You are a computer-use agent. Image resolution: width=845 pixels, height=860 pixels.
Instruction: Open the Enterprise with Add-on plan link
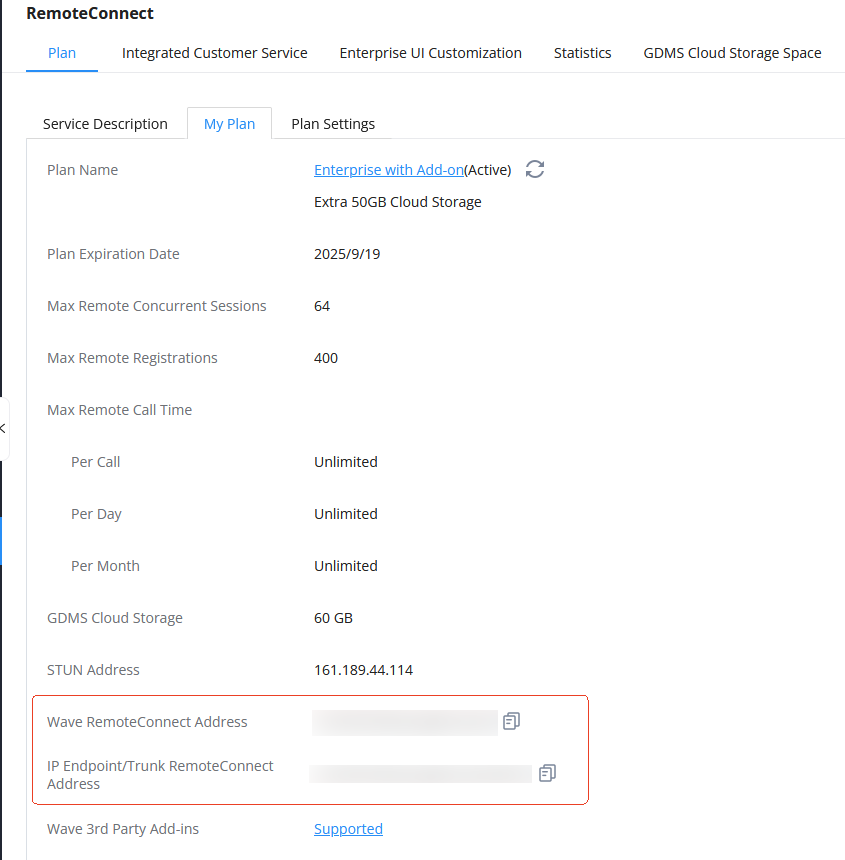389,170
